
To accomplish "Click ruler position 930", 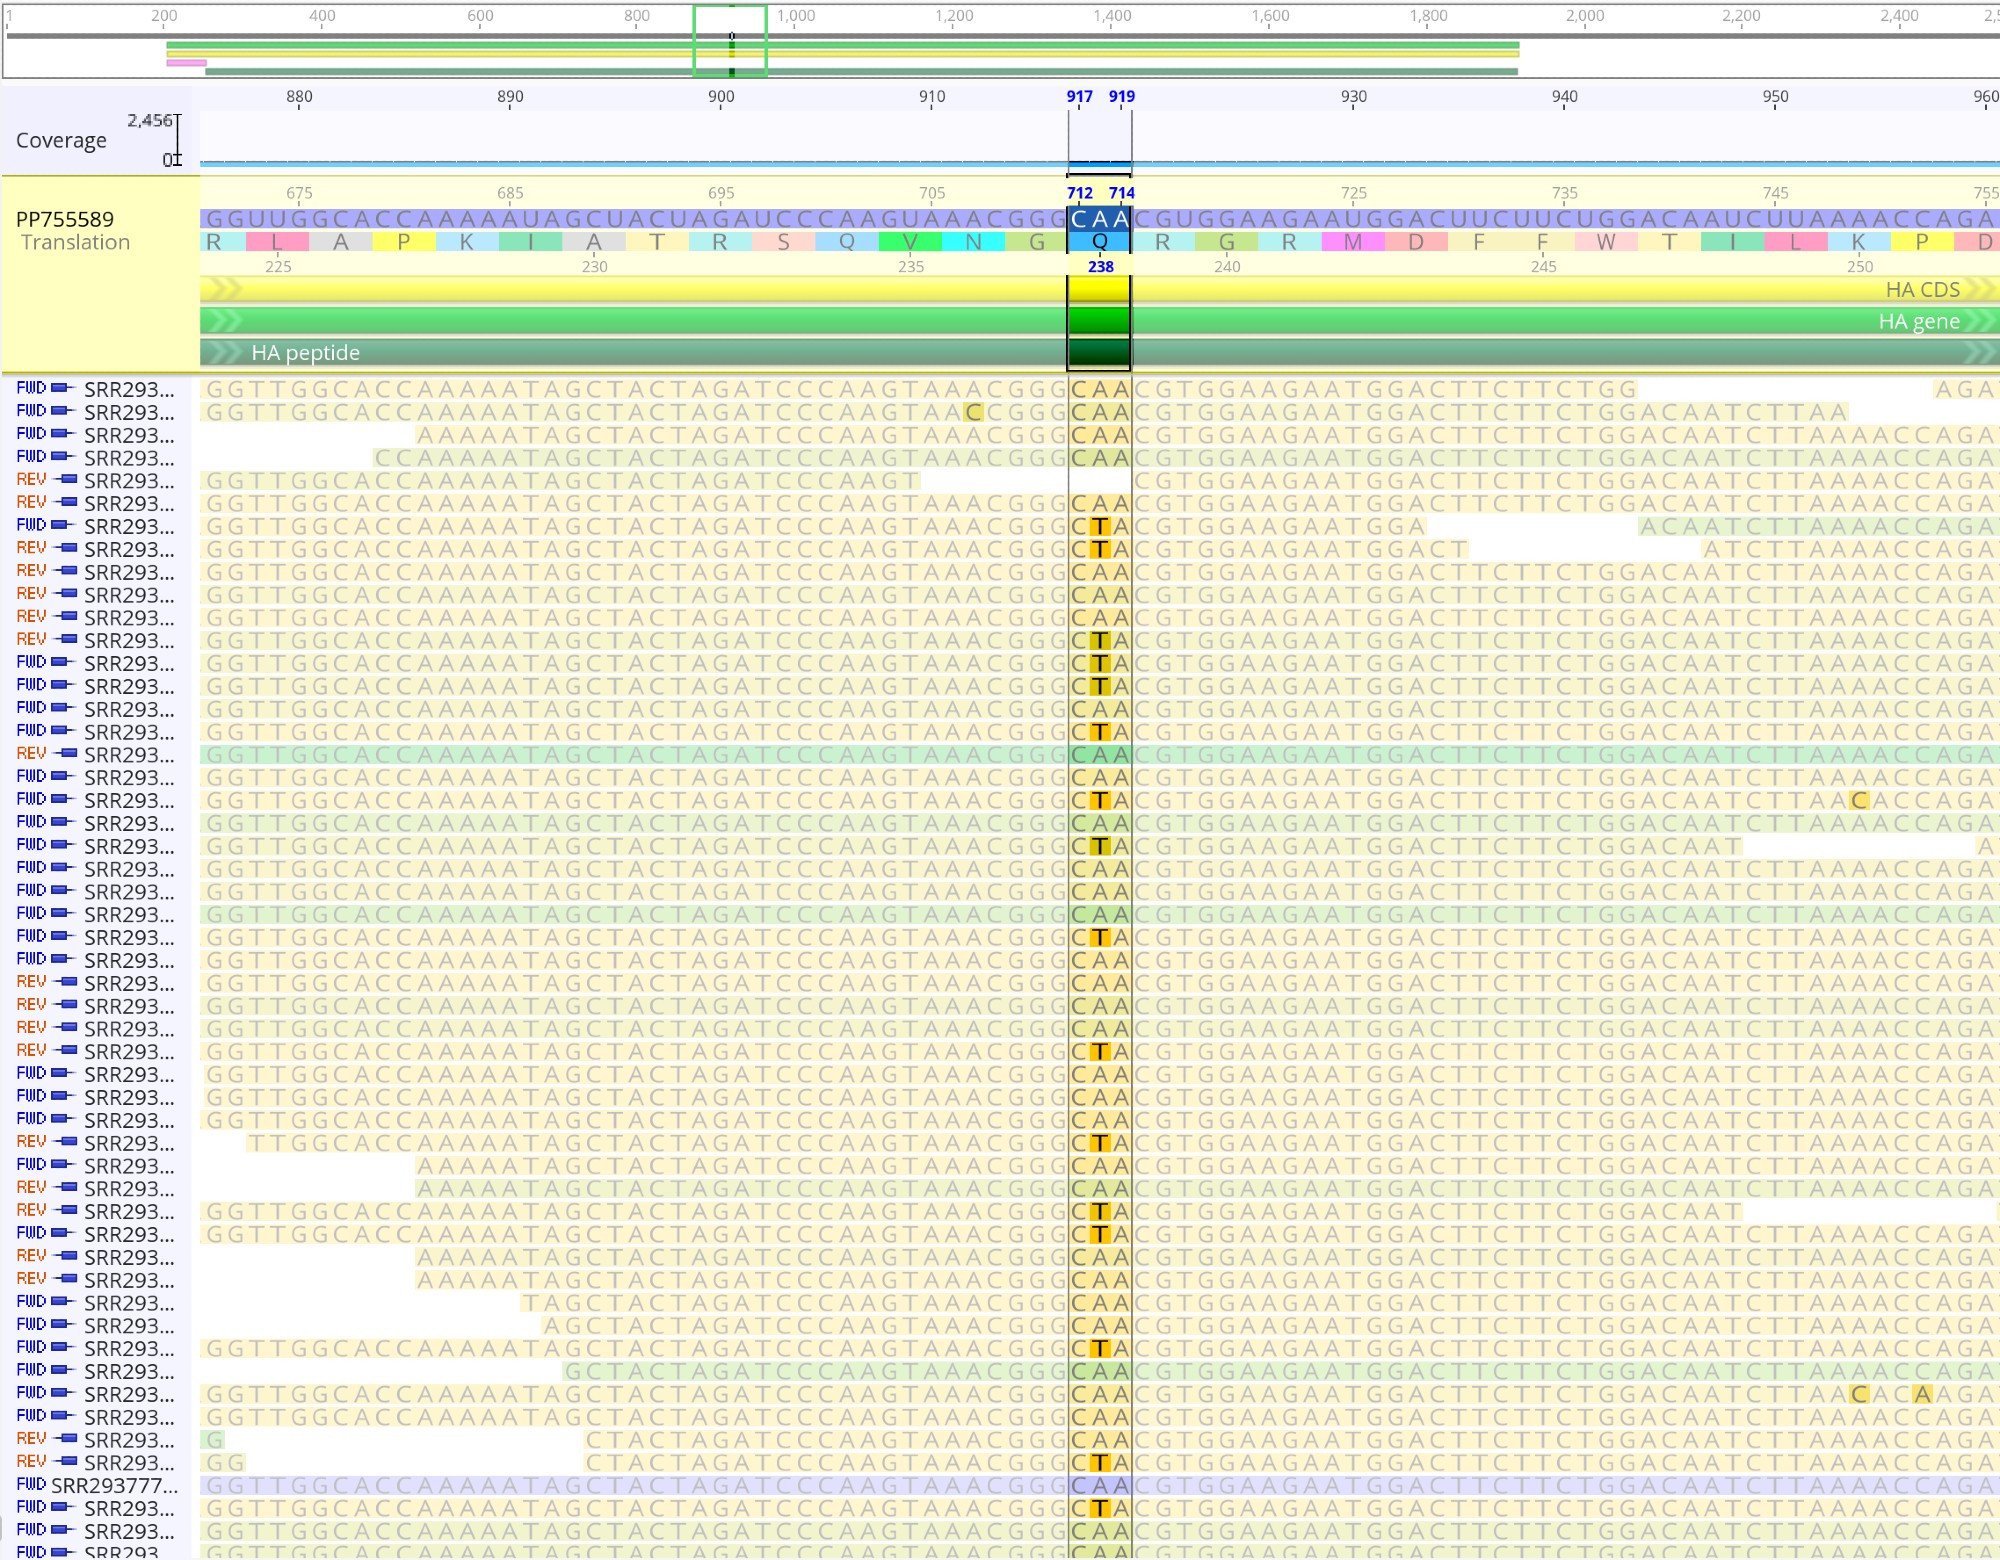I will [x=1354, y=96].
